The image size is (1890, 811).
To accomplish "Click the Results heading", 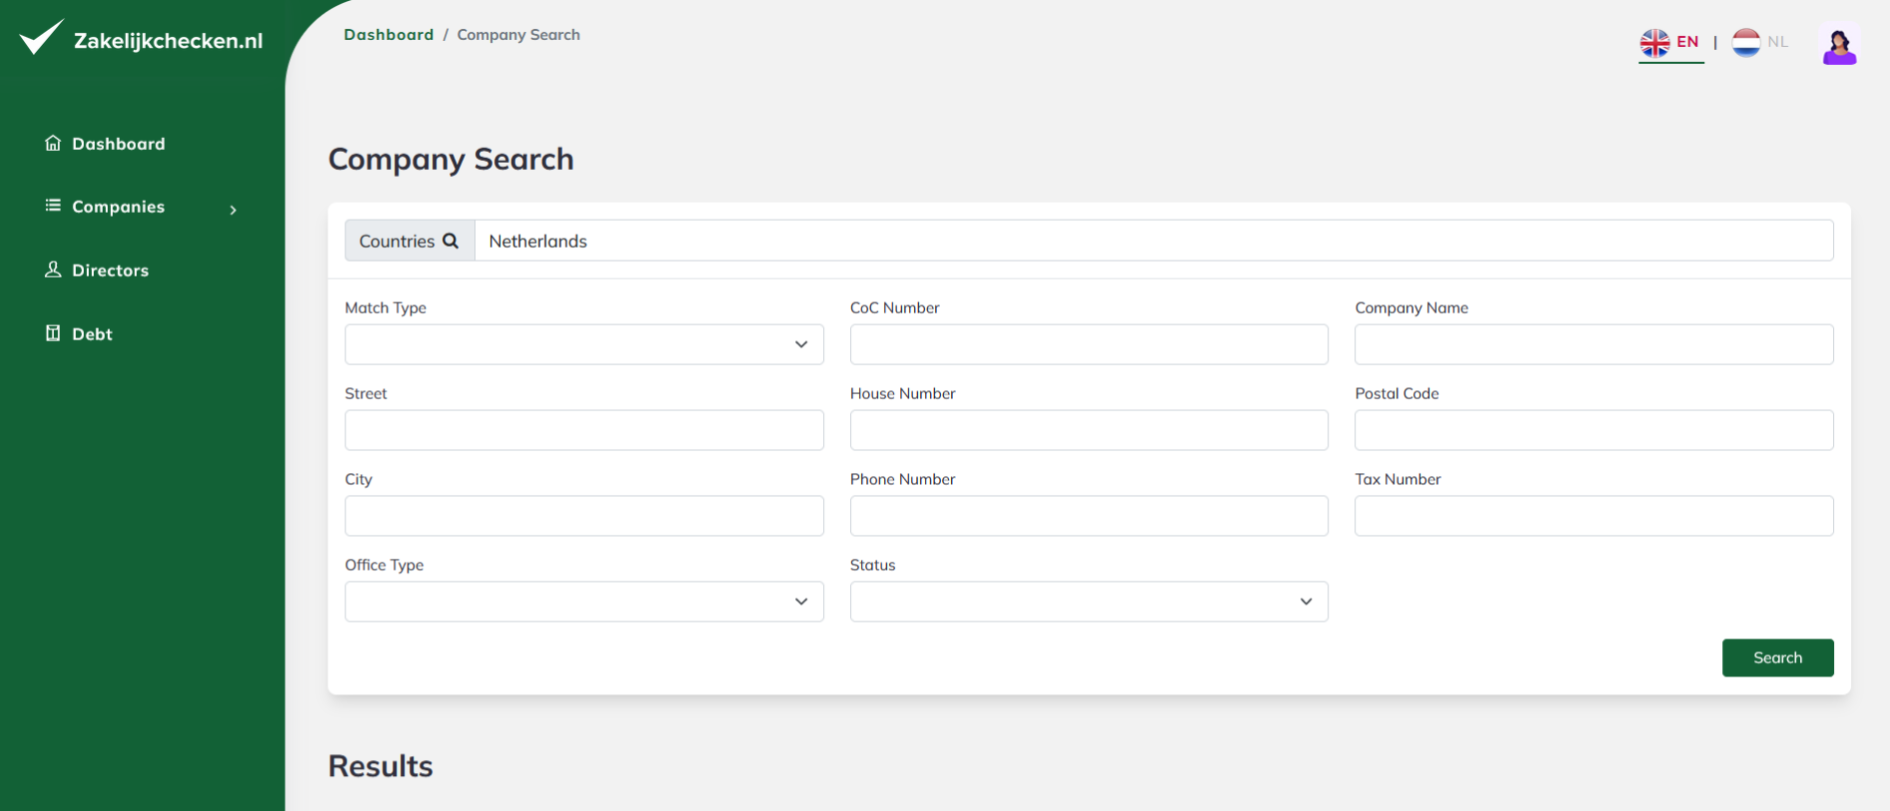I will (380, 766).
